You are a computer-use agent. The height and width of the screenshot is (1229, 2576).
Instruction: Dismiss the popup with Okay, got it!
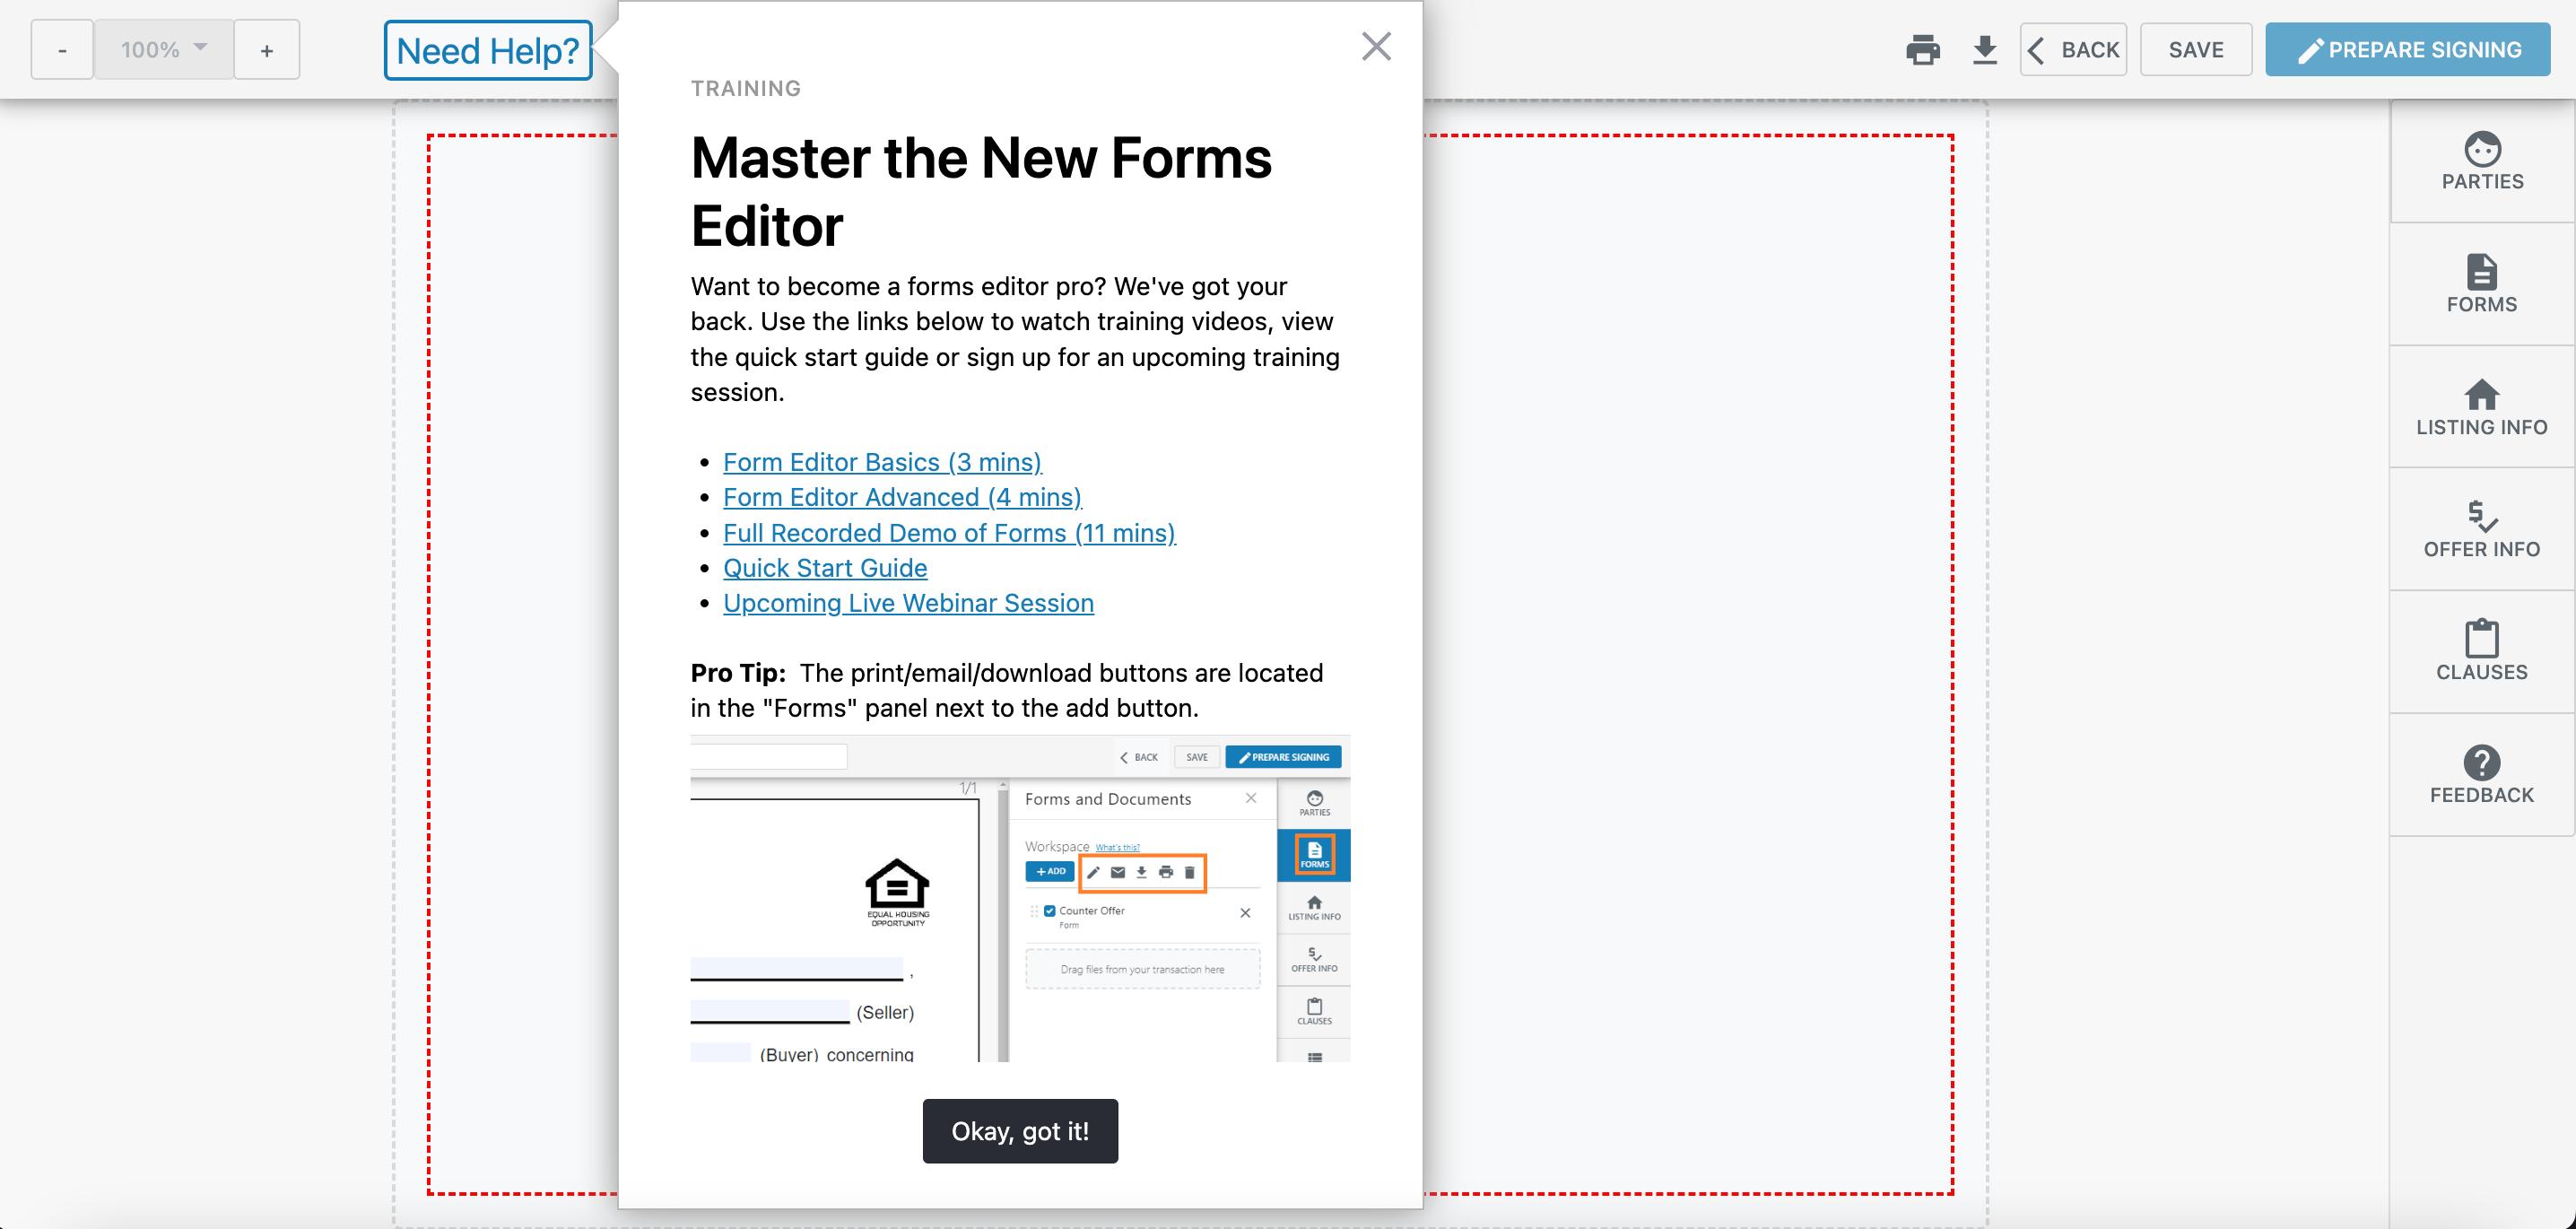pyautogui.click(x=1019, y=1131)
